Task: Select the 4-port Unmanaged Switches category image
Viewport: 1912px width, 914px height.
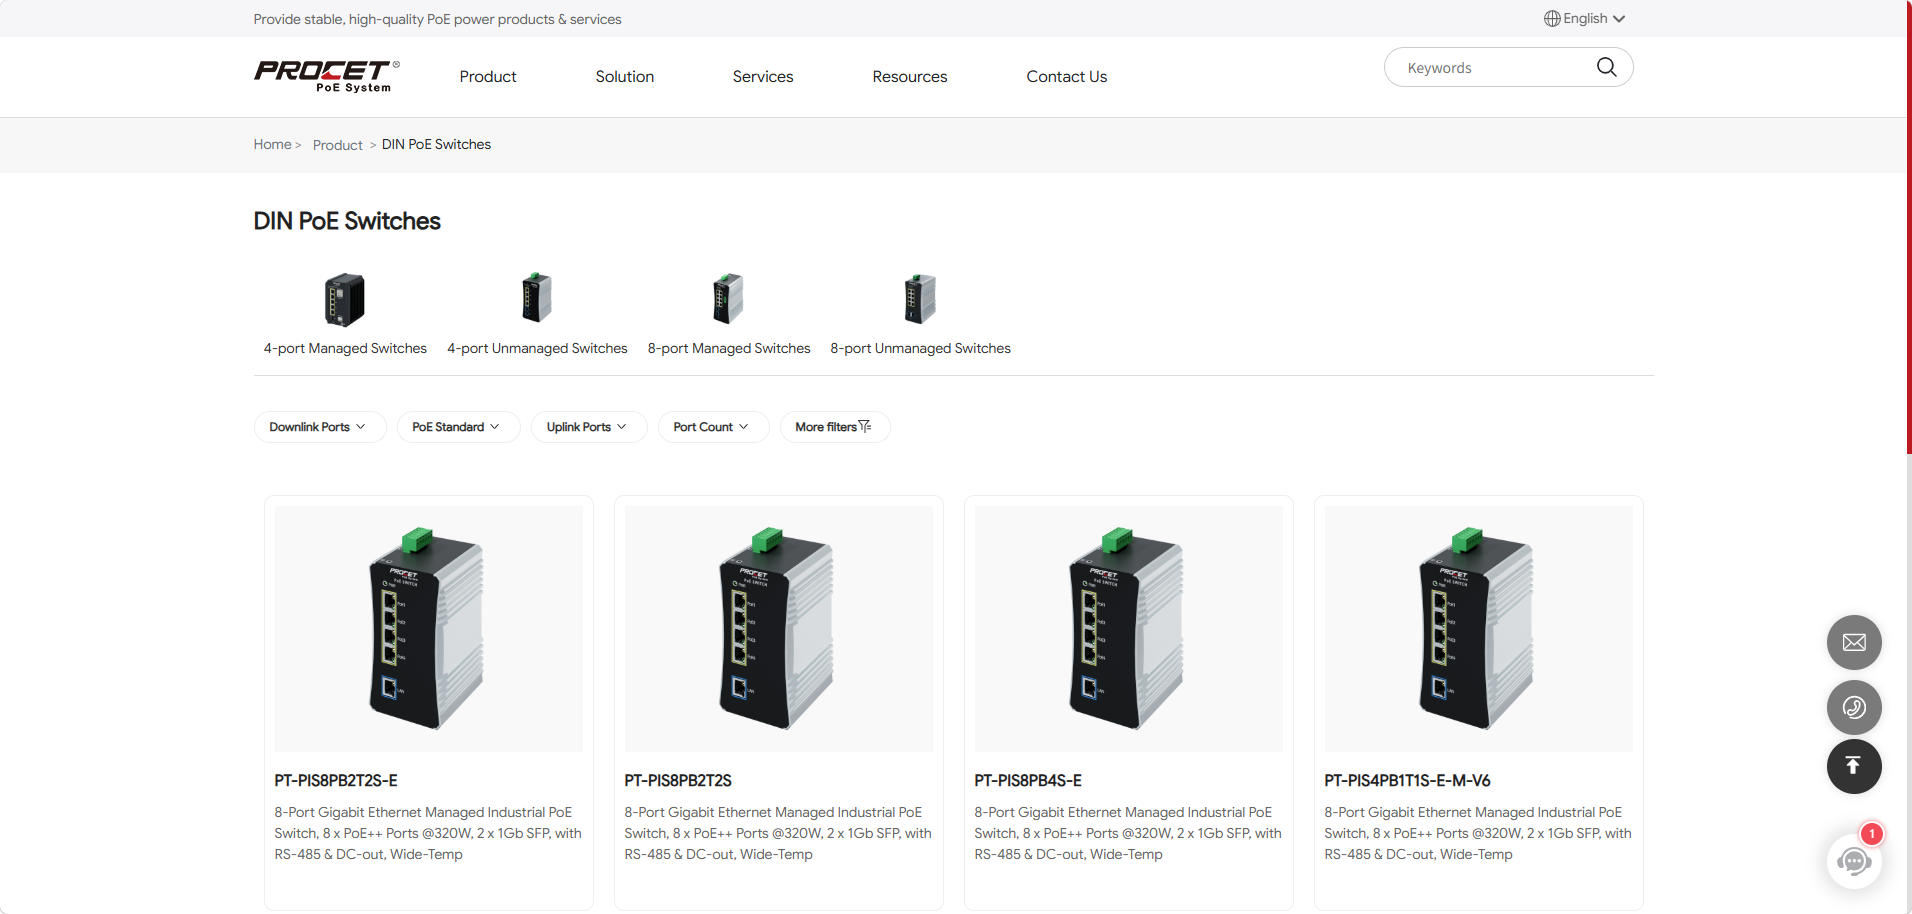Action: point(537,298)
